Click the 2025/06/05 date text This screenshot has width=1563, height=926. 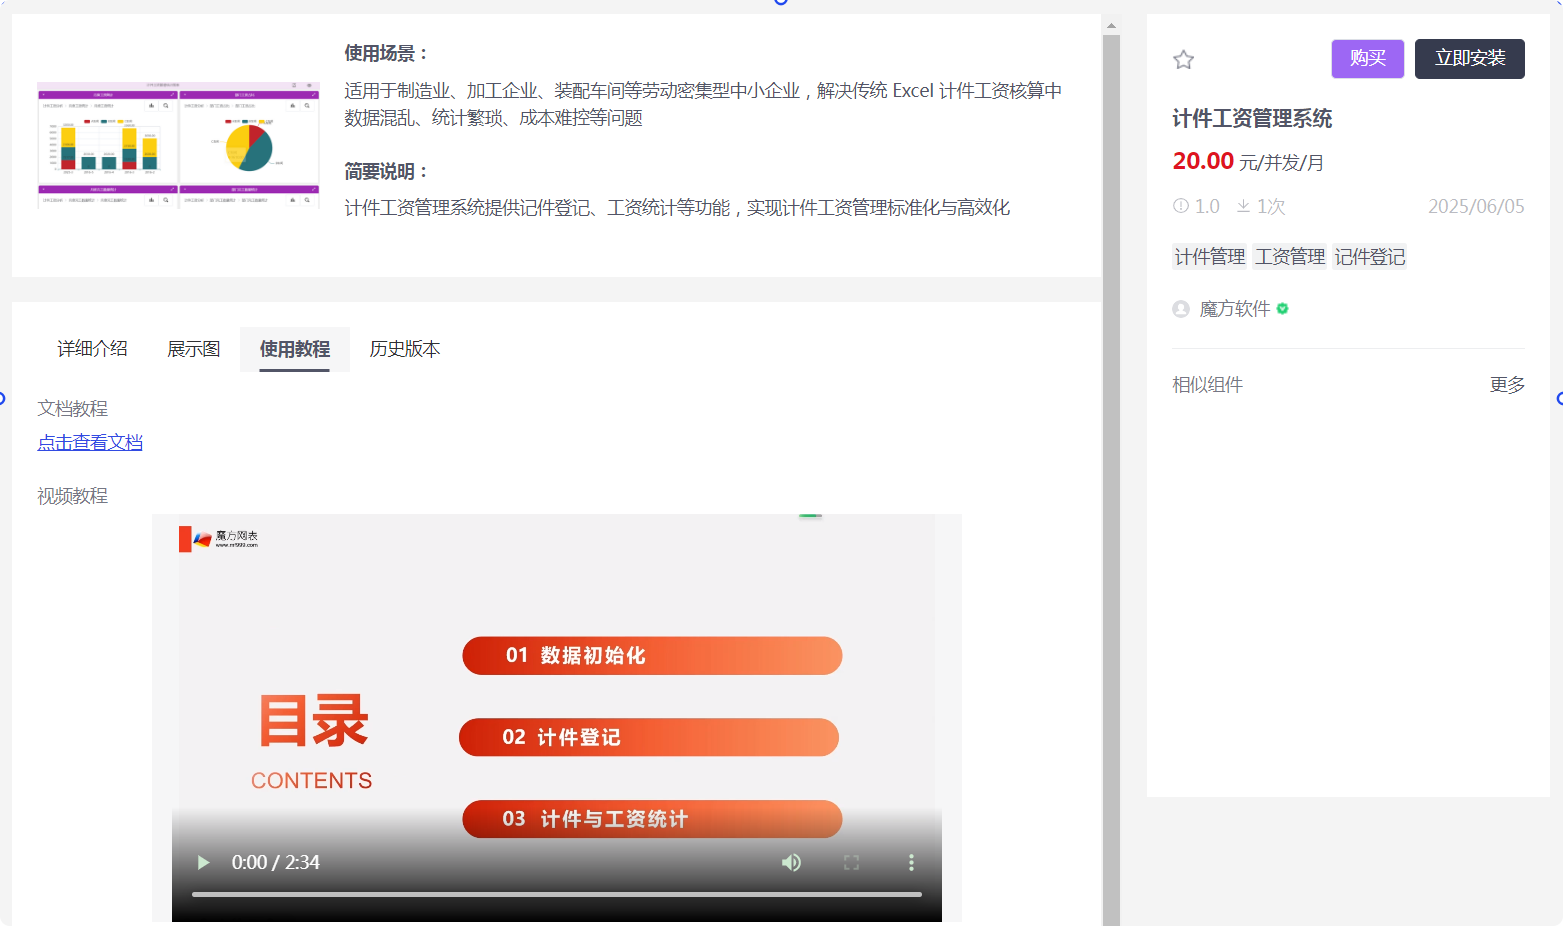[1476, 206]
